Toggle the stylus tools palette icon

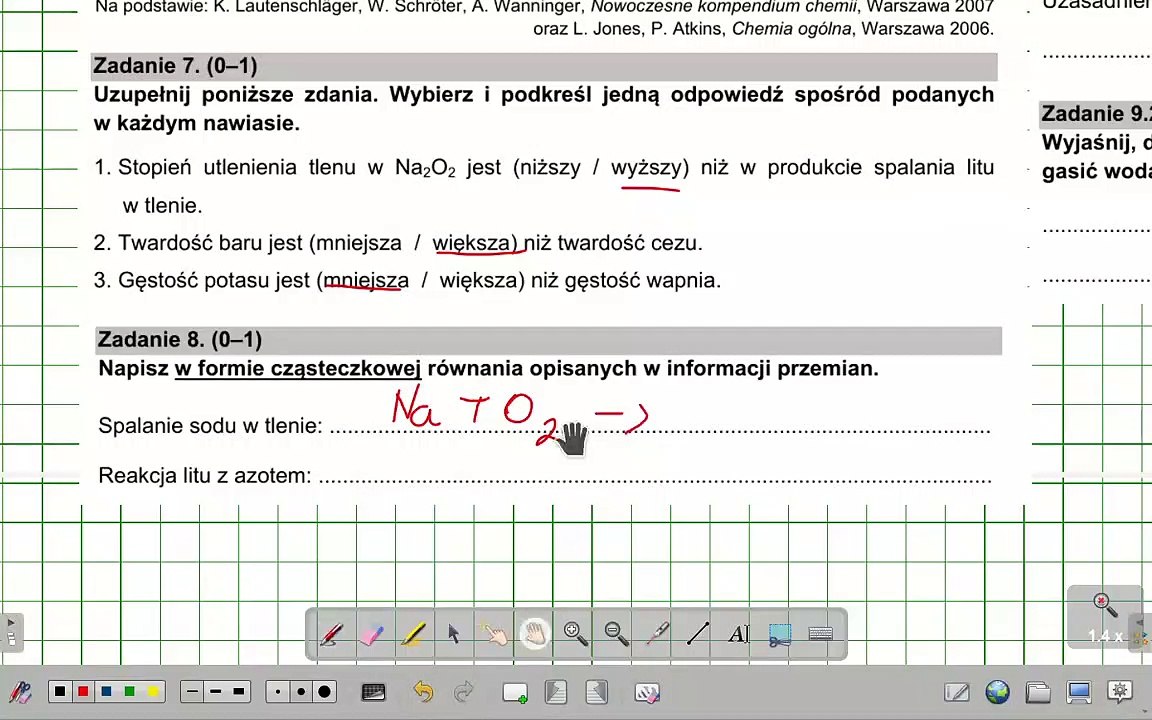(x=20, y=691)
